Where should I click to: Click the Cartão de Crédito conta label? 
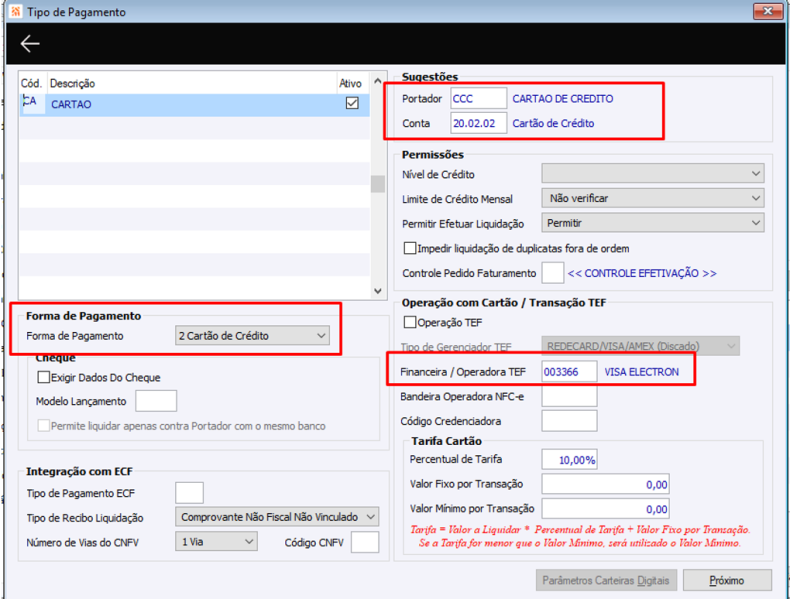click(553, 123)
